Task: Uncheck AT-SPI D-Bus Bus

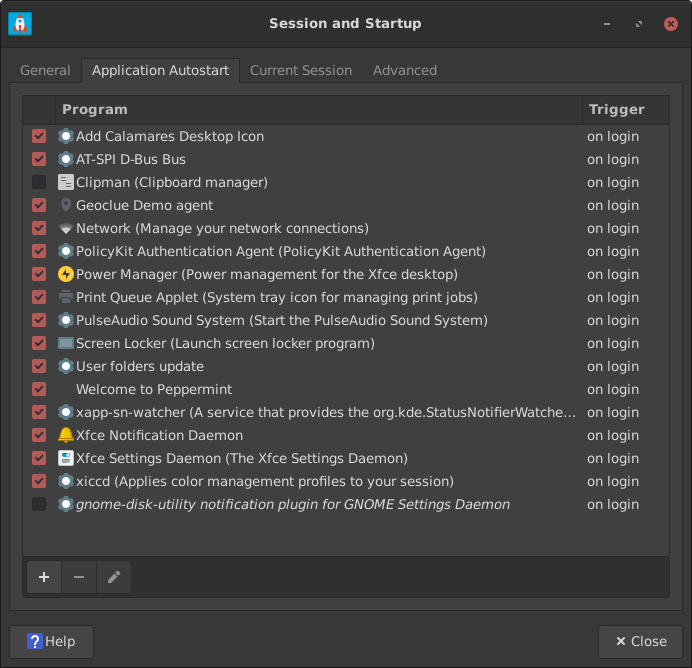Action: coord(39,159)
